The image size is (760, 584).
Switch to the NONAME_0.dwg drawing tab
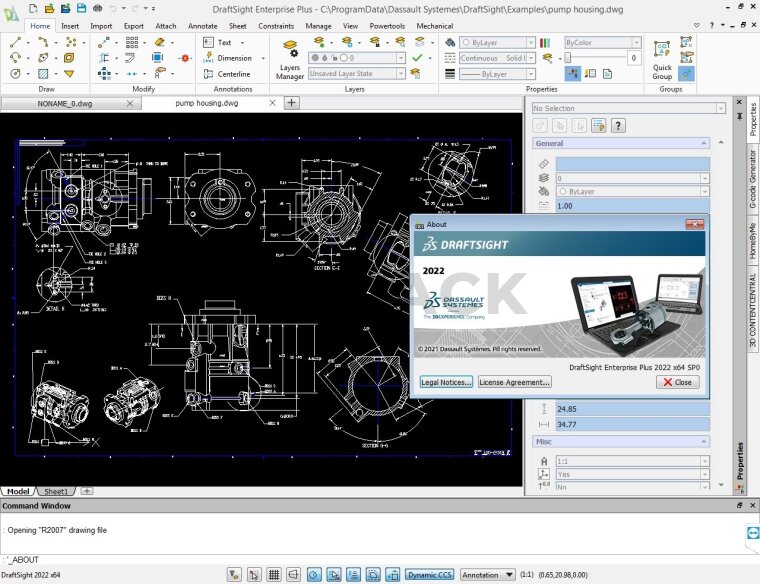coord(64,103)
